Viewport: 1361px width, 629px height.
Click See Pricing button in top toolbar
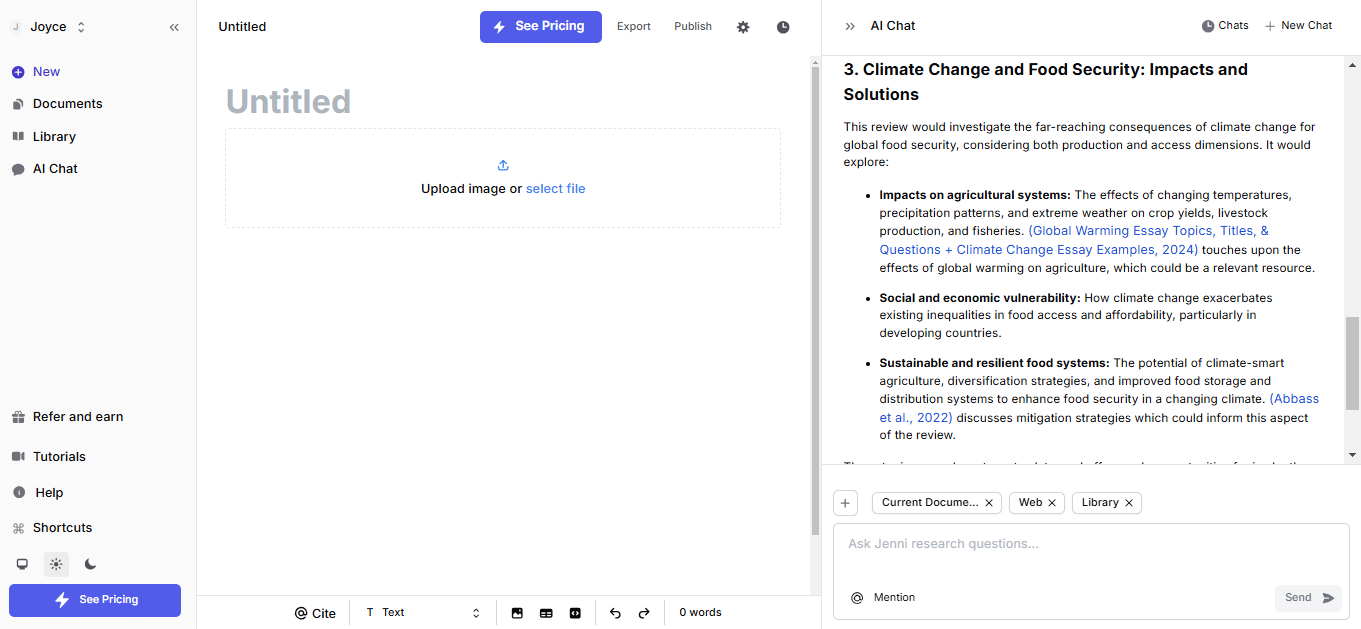(x=541, y=27)
